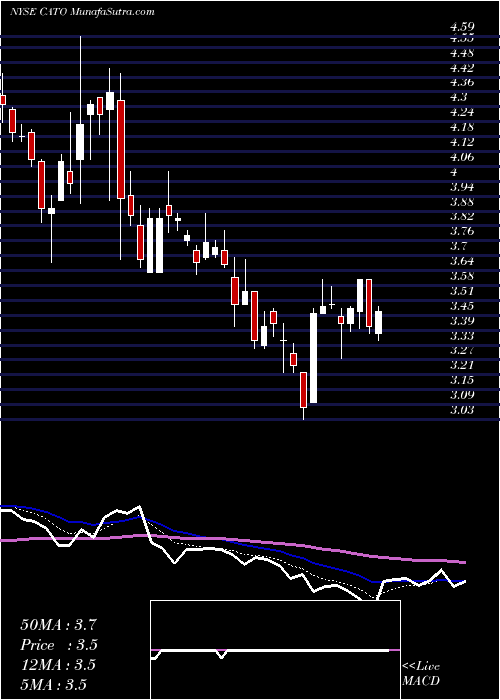The width and height of the screenshot is (500, 700).
Task: Click the 5MA : 3.5 readout
Action: 54,684
